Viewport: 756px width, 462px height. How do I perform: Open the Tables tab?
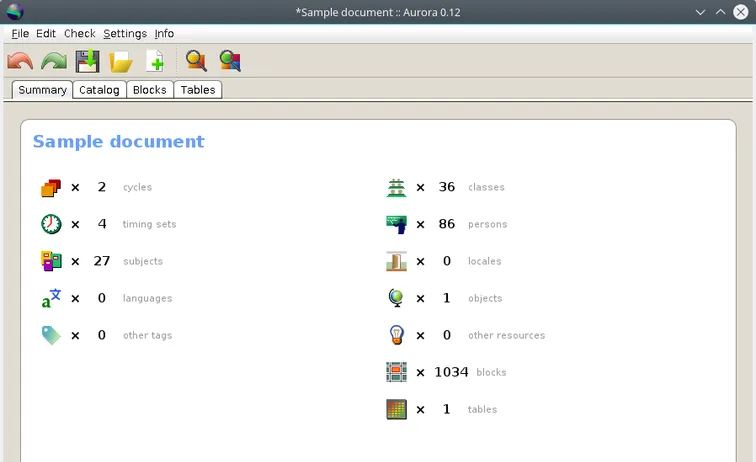(198, 90)
